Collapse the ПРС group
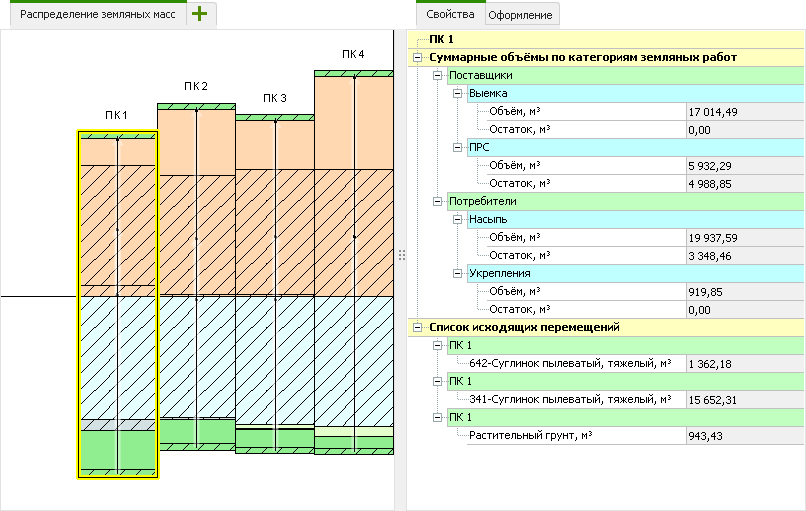806x511 pixels. click(x=456, y=147)
